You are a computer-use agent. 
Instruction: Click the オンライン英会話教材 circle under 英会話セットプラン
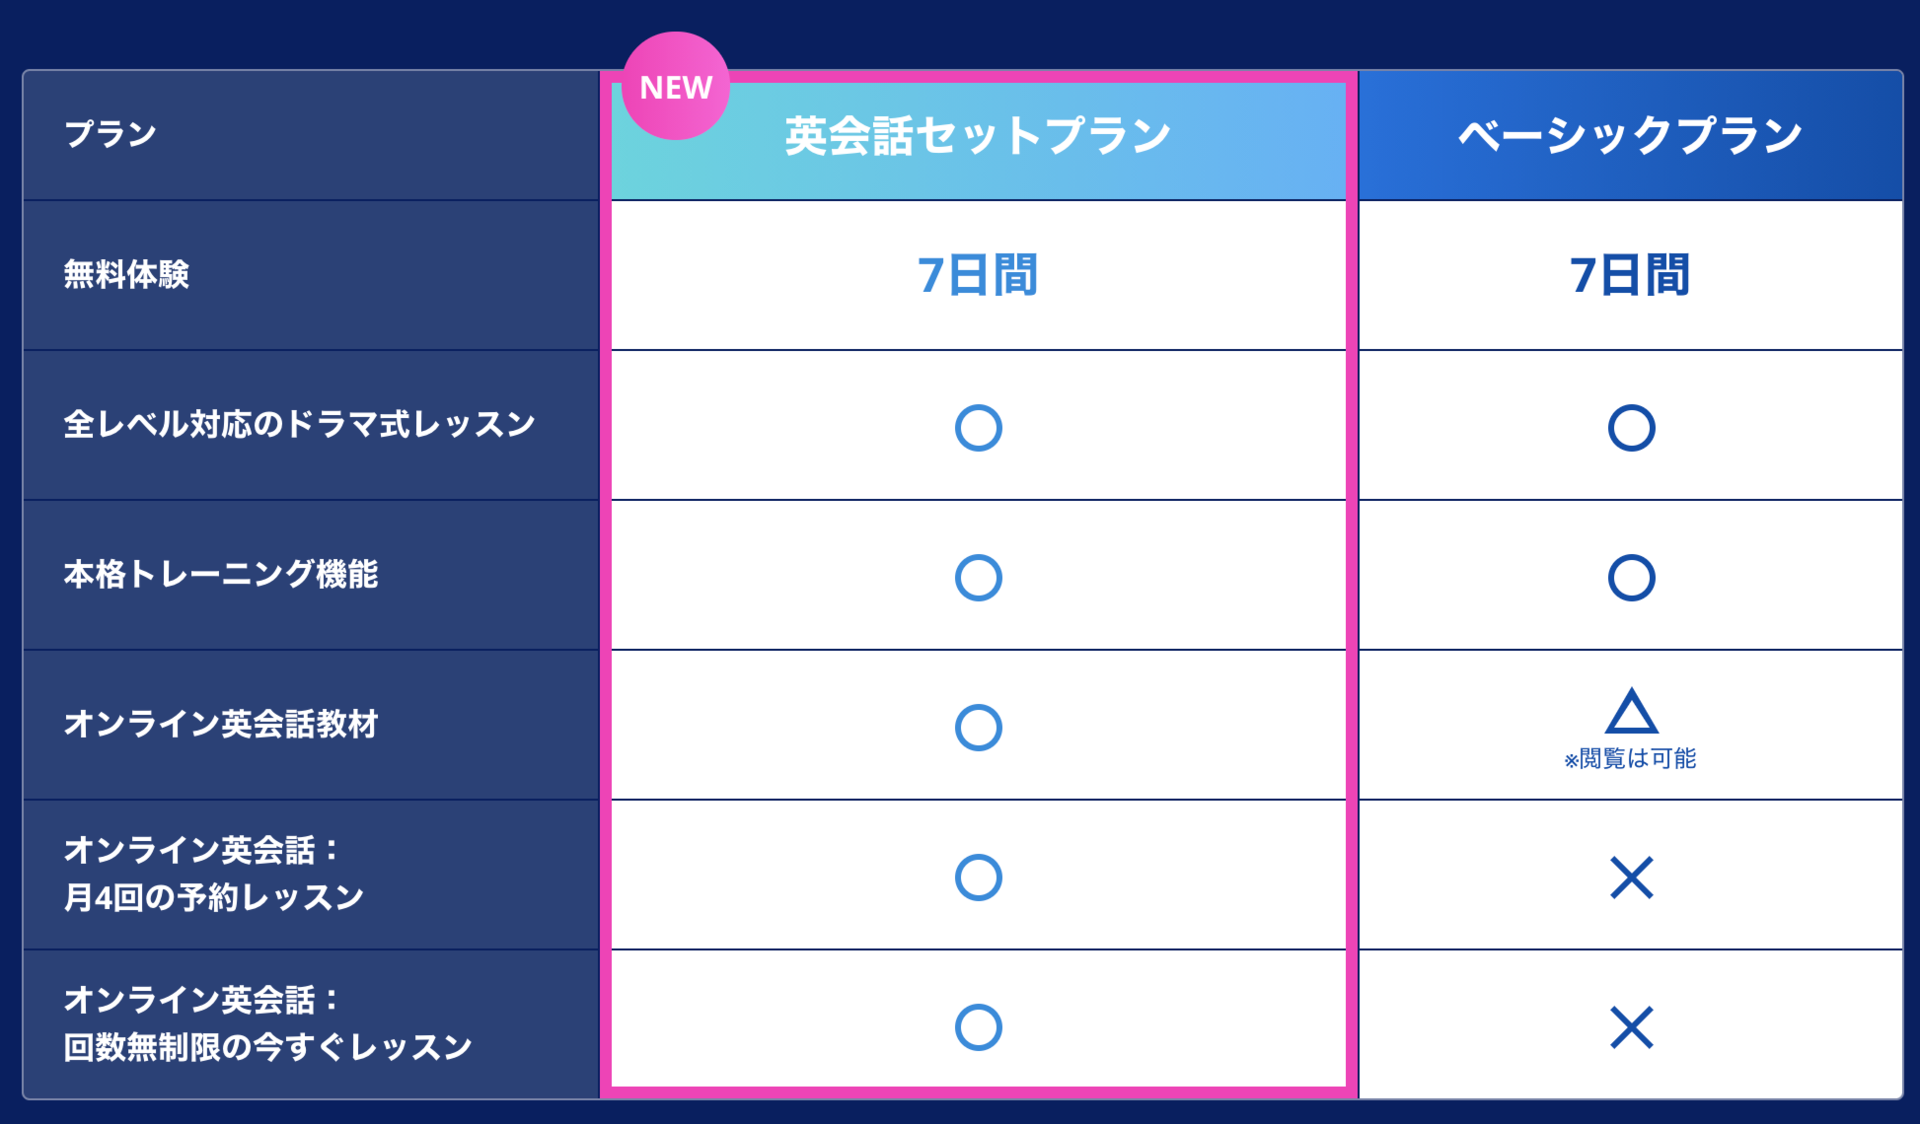coord(978,728)
